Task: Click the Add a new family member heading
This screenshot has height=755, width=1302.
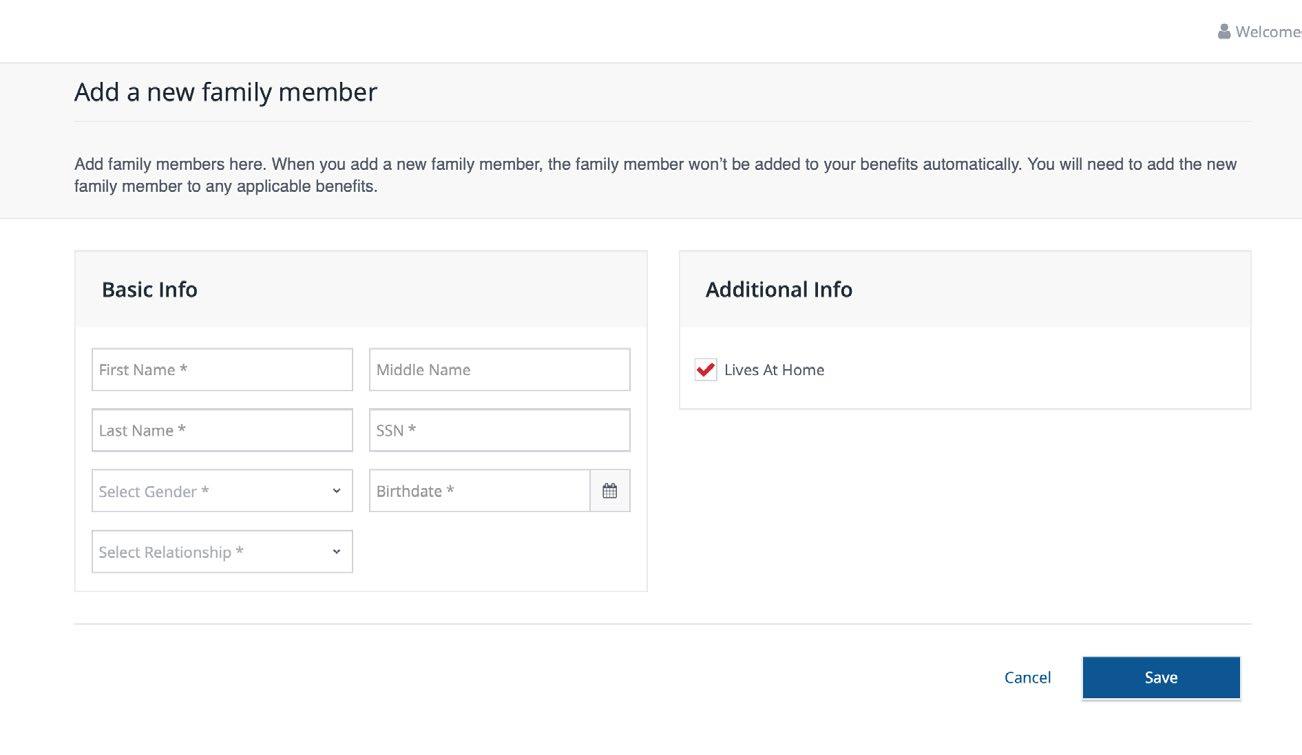Action: 225,92
